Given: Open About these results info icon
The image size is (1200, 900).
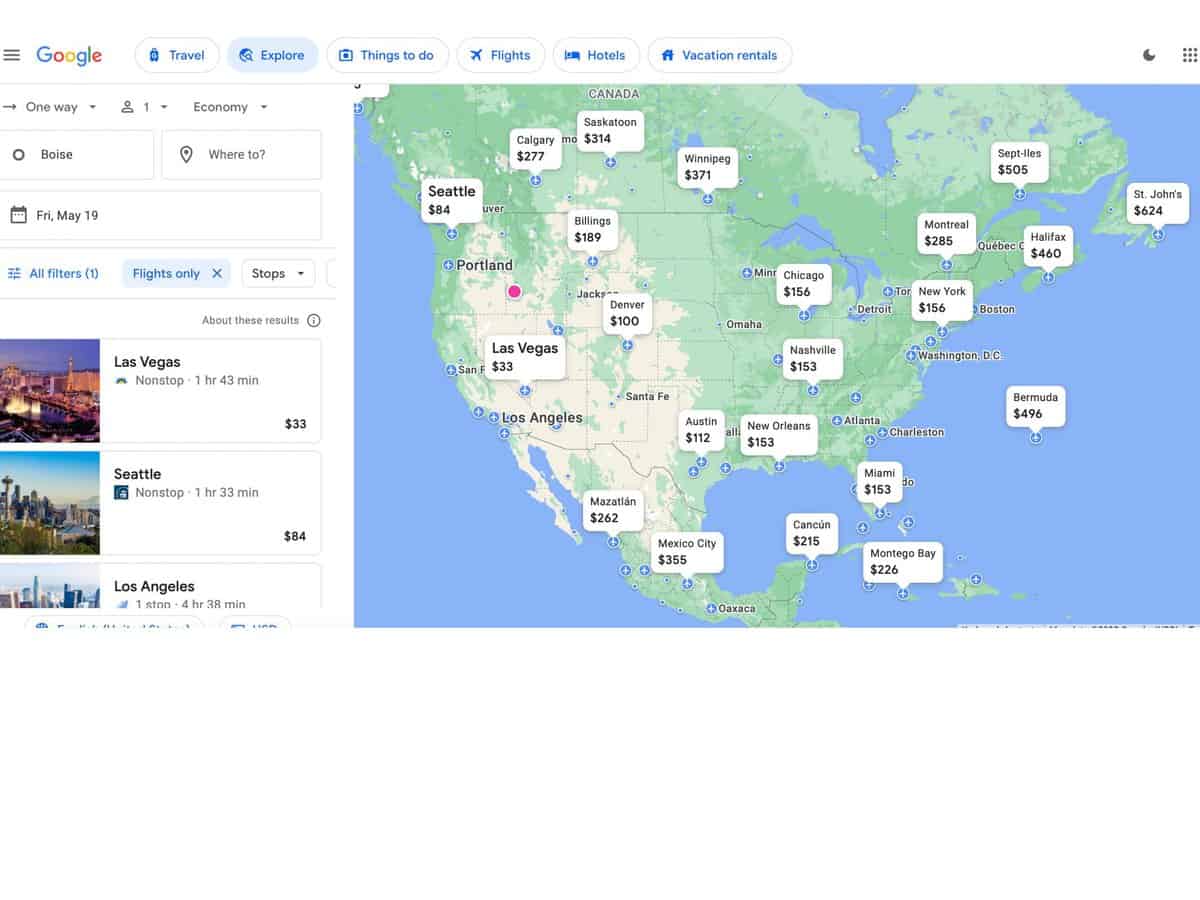Looking at the screenshot, I should click(314, 320).
